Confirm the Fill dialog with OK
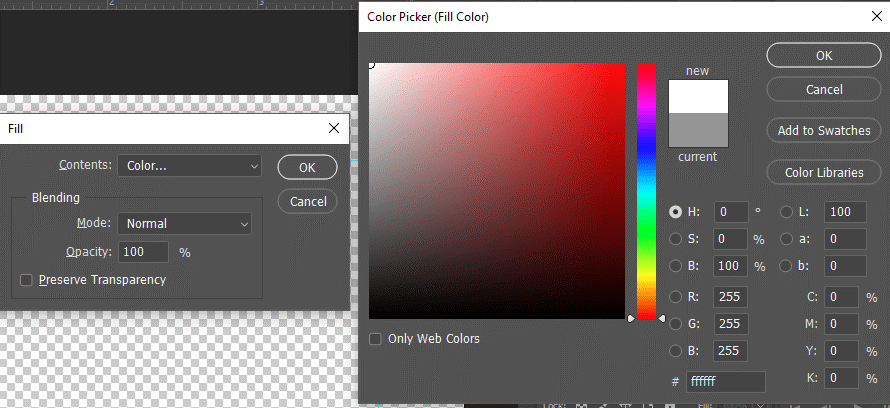The width and height of the screenshot is (890, 408). coord(307,167)
